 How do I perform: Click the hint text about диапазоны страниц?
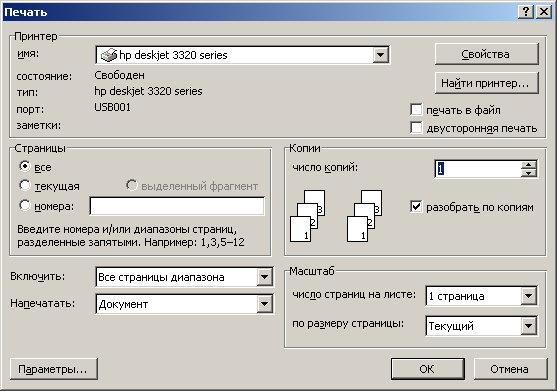click(131, 236)
